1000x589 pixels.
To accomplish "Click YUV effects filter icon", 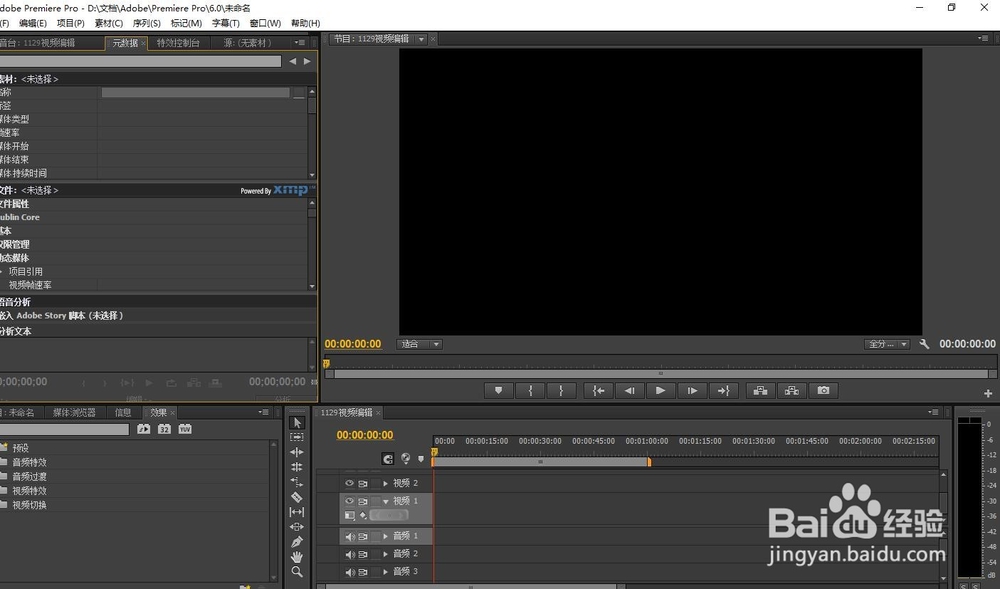I will tap(185, 429).
